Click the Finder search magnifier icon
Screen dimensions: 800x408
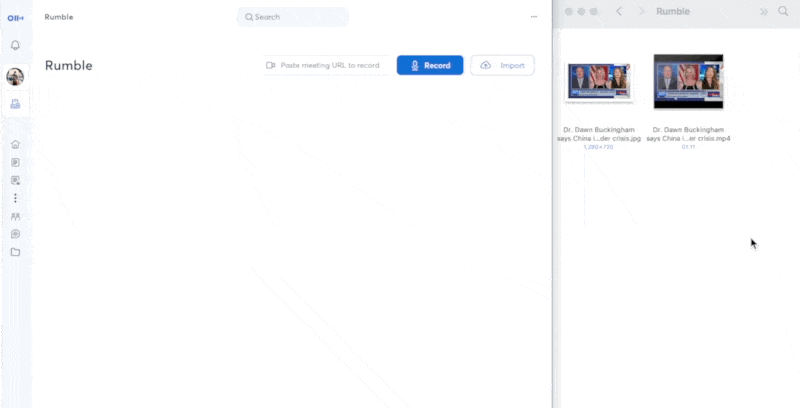[783, 11]
